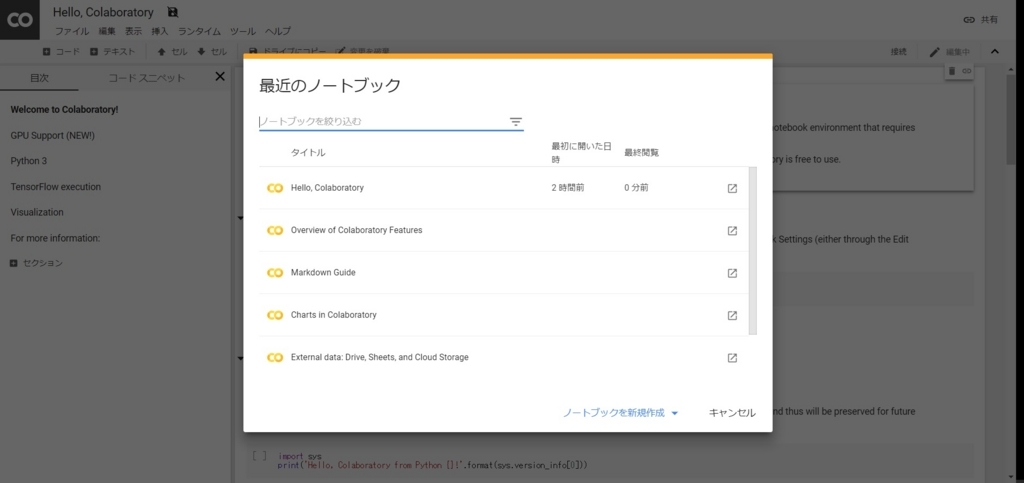Open the 挿入 menu
The image size is (1024, 483).
coord(160,31)
